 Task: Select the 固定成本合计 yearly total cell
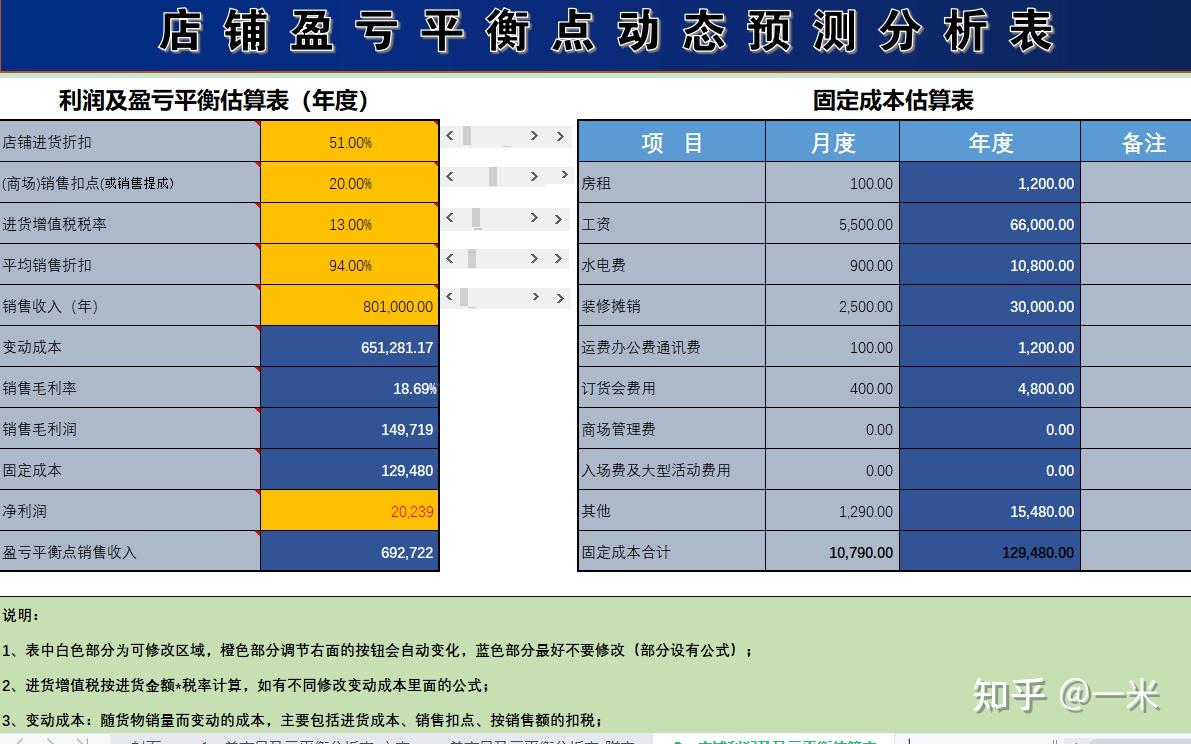point(990,551)
